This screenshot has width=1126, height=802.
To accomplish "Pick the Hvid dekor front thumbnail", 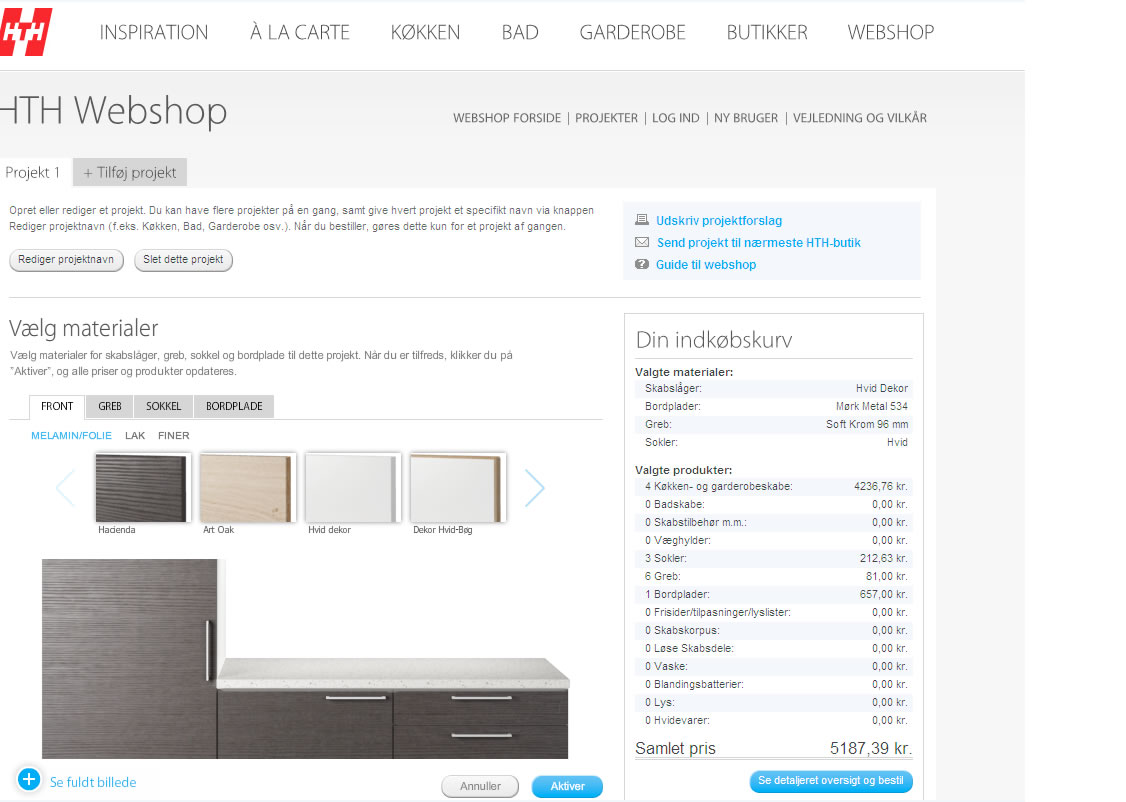I will click(x=353, y=487).
